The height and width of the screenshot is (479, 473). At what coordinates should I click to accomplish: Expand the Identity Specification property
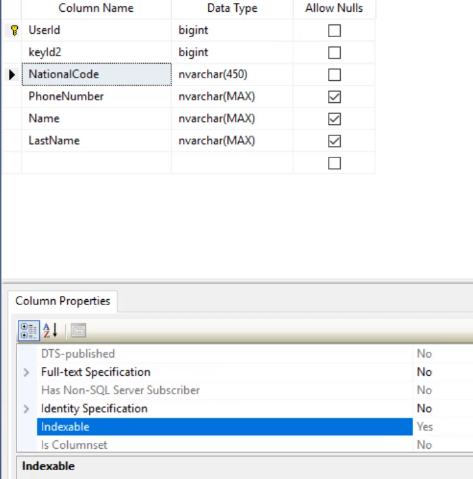(26, 409)
